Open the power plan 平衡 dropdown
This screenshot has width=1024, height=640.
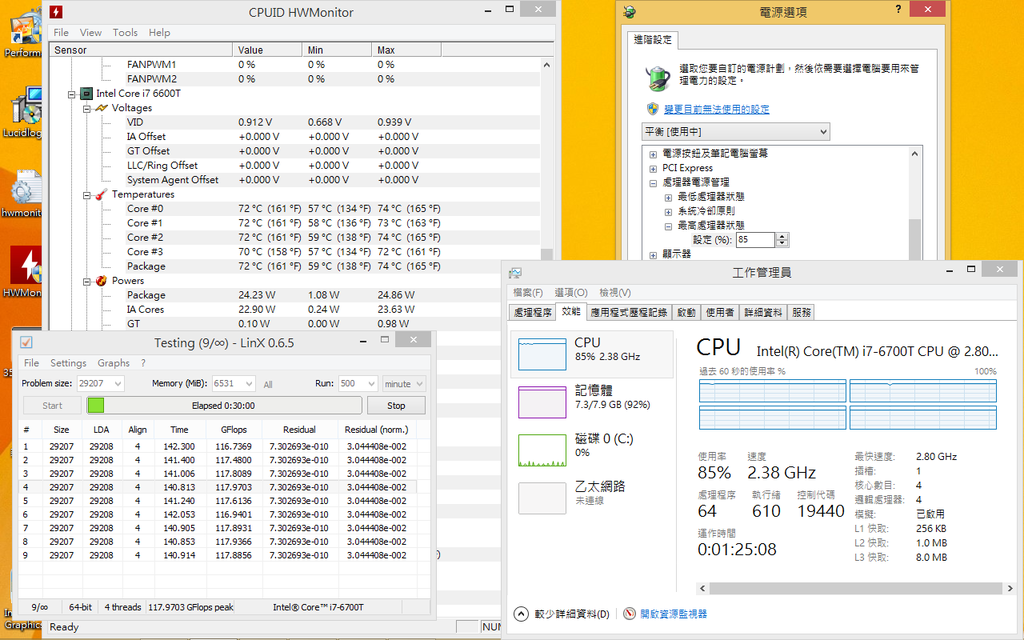735,131
